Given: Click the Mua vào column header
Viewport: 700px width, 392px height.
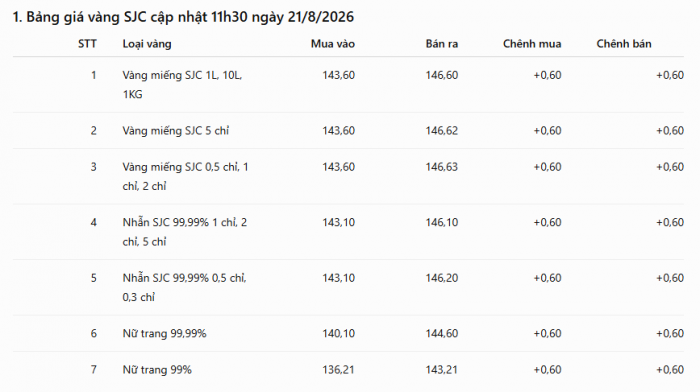Looking at the screenshot, I should pos(333,44).
